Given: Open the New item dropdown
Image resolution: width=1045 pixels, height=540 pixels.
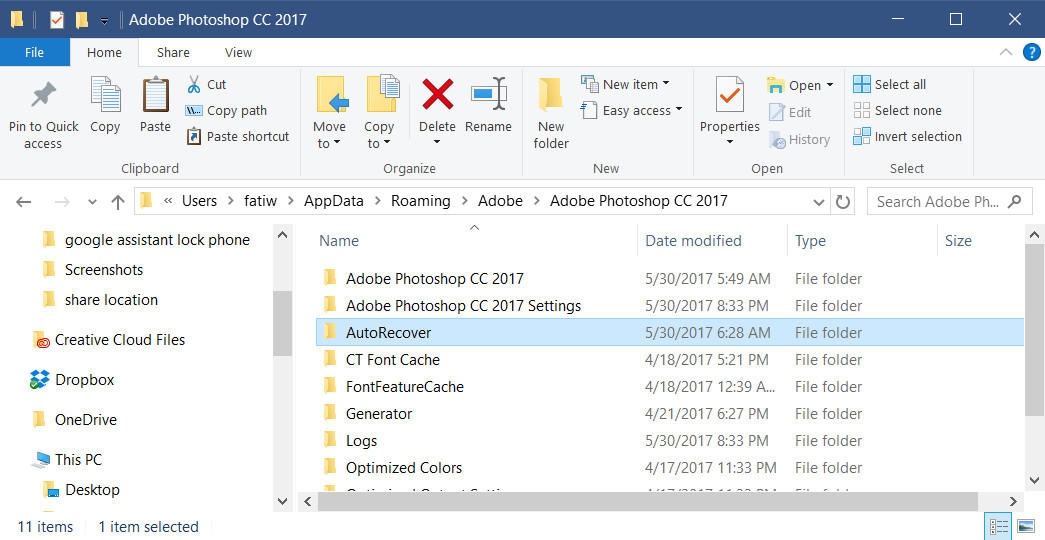Looking at the screenshot, I should coord(625,85).
